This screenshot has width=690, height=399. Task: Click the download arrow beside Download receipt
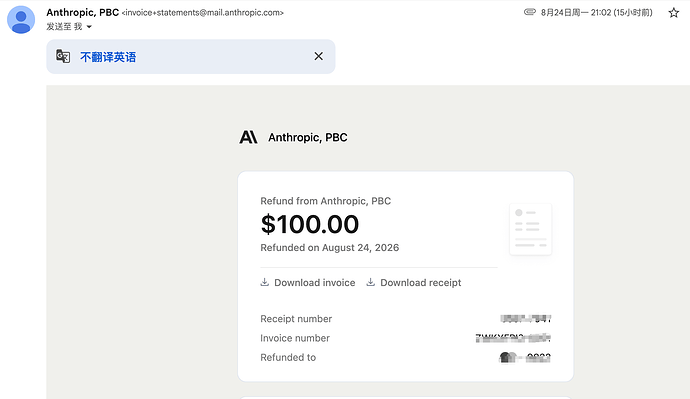[371, 282]
